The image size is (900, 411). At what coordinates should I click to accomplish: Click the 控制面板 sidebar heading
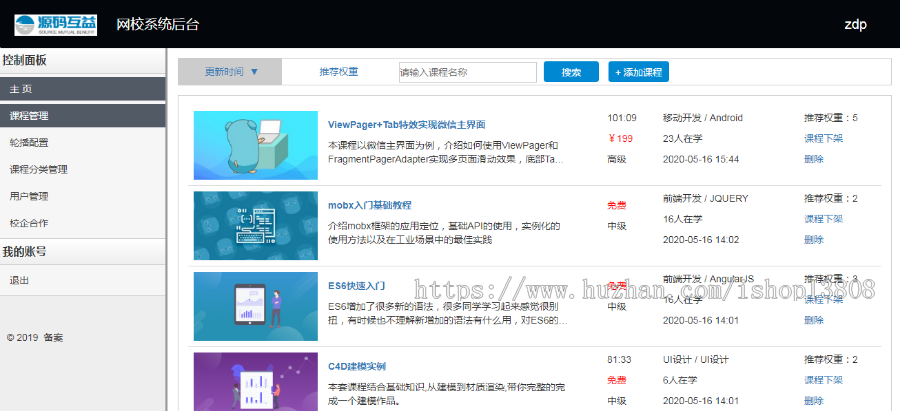point(24,60)
